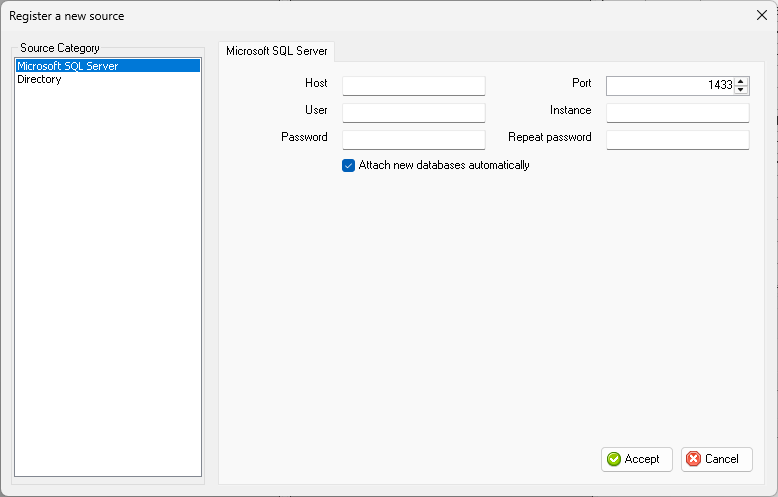Switch to the Microsoft SQL Server tab
The image size is (778, 497).
click(x=276, y=51)
